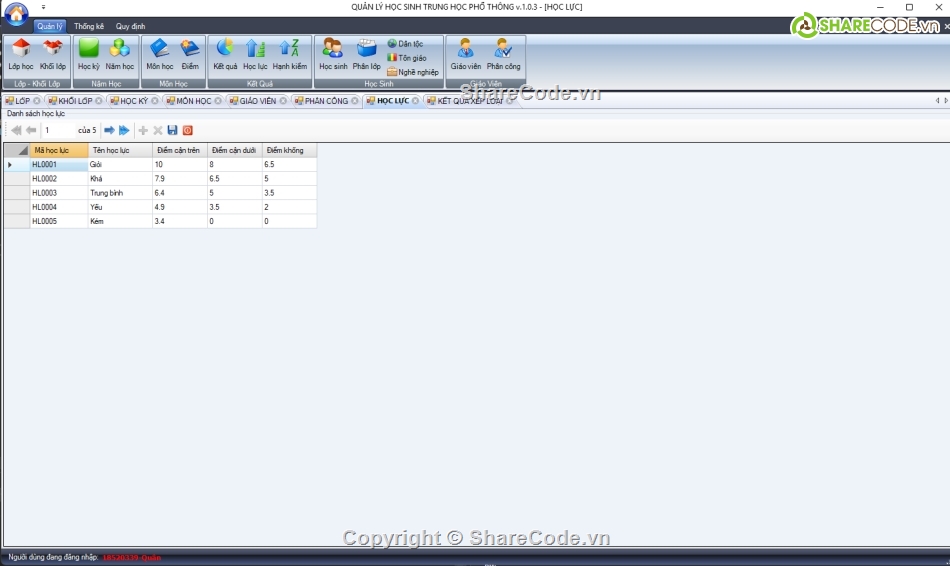
Task: Open the Môn học book icon
Action: 159,53
